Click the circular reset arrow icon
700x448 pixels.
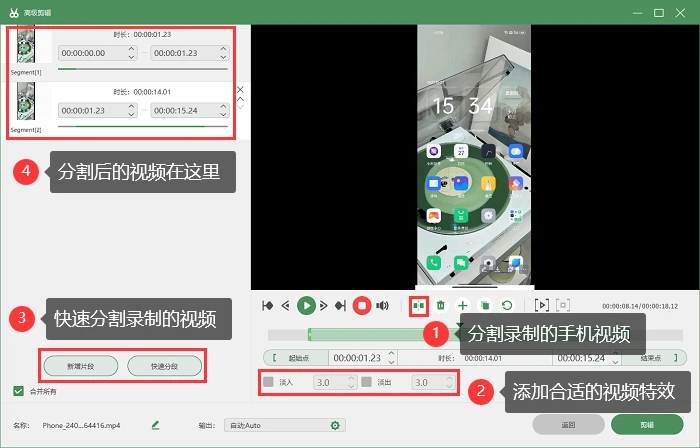pyautogui.click(x=507, y=306)
